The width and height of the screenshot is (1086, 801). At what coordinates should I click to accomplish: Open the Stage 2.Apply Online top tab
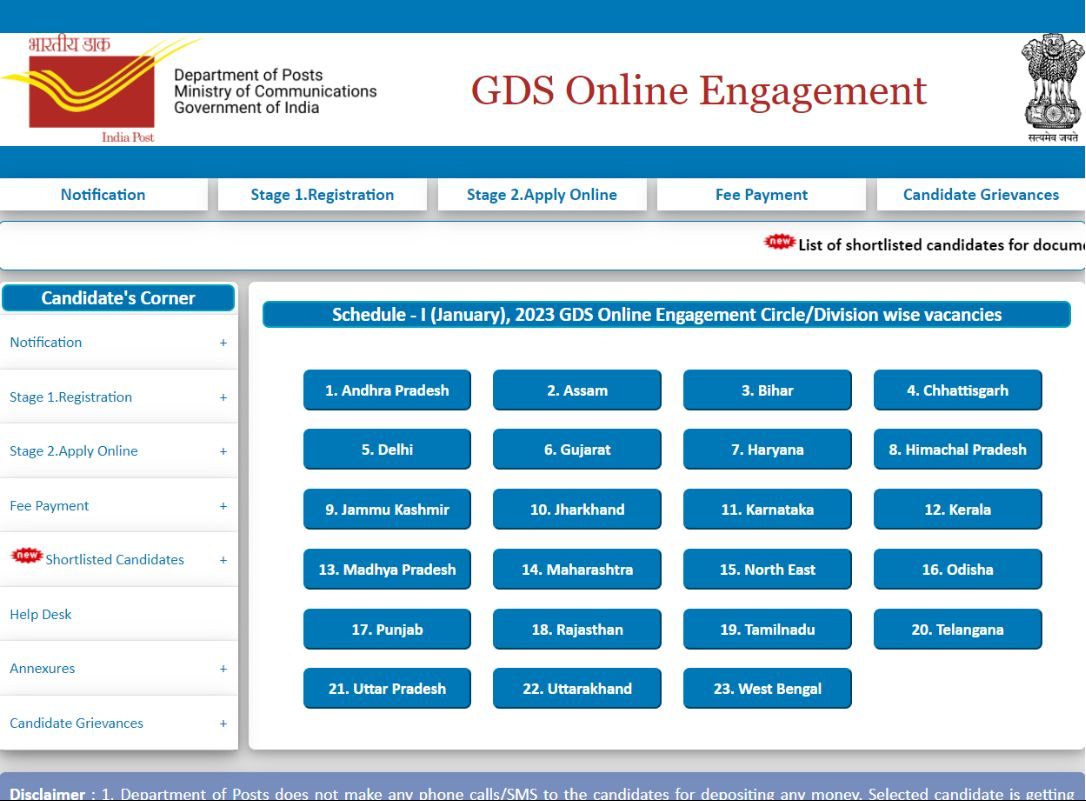[542, 195]
